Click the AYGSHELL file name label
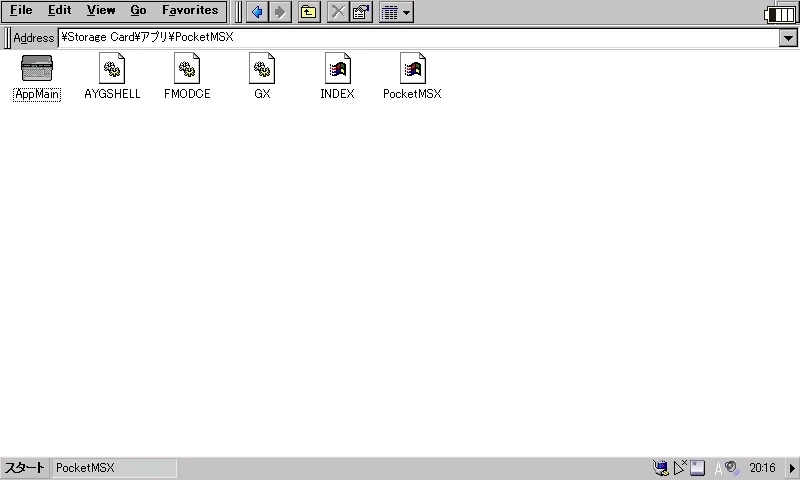800x480 pixels. [x=112, y=94]
